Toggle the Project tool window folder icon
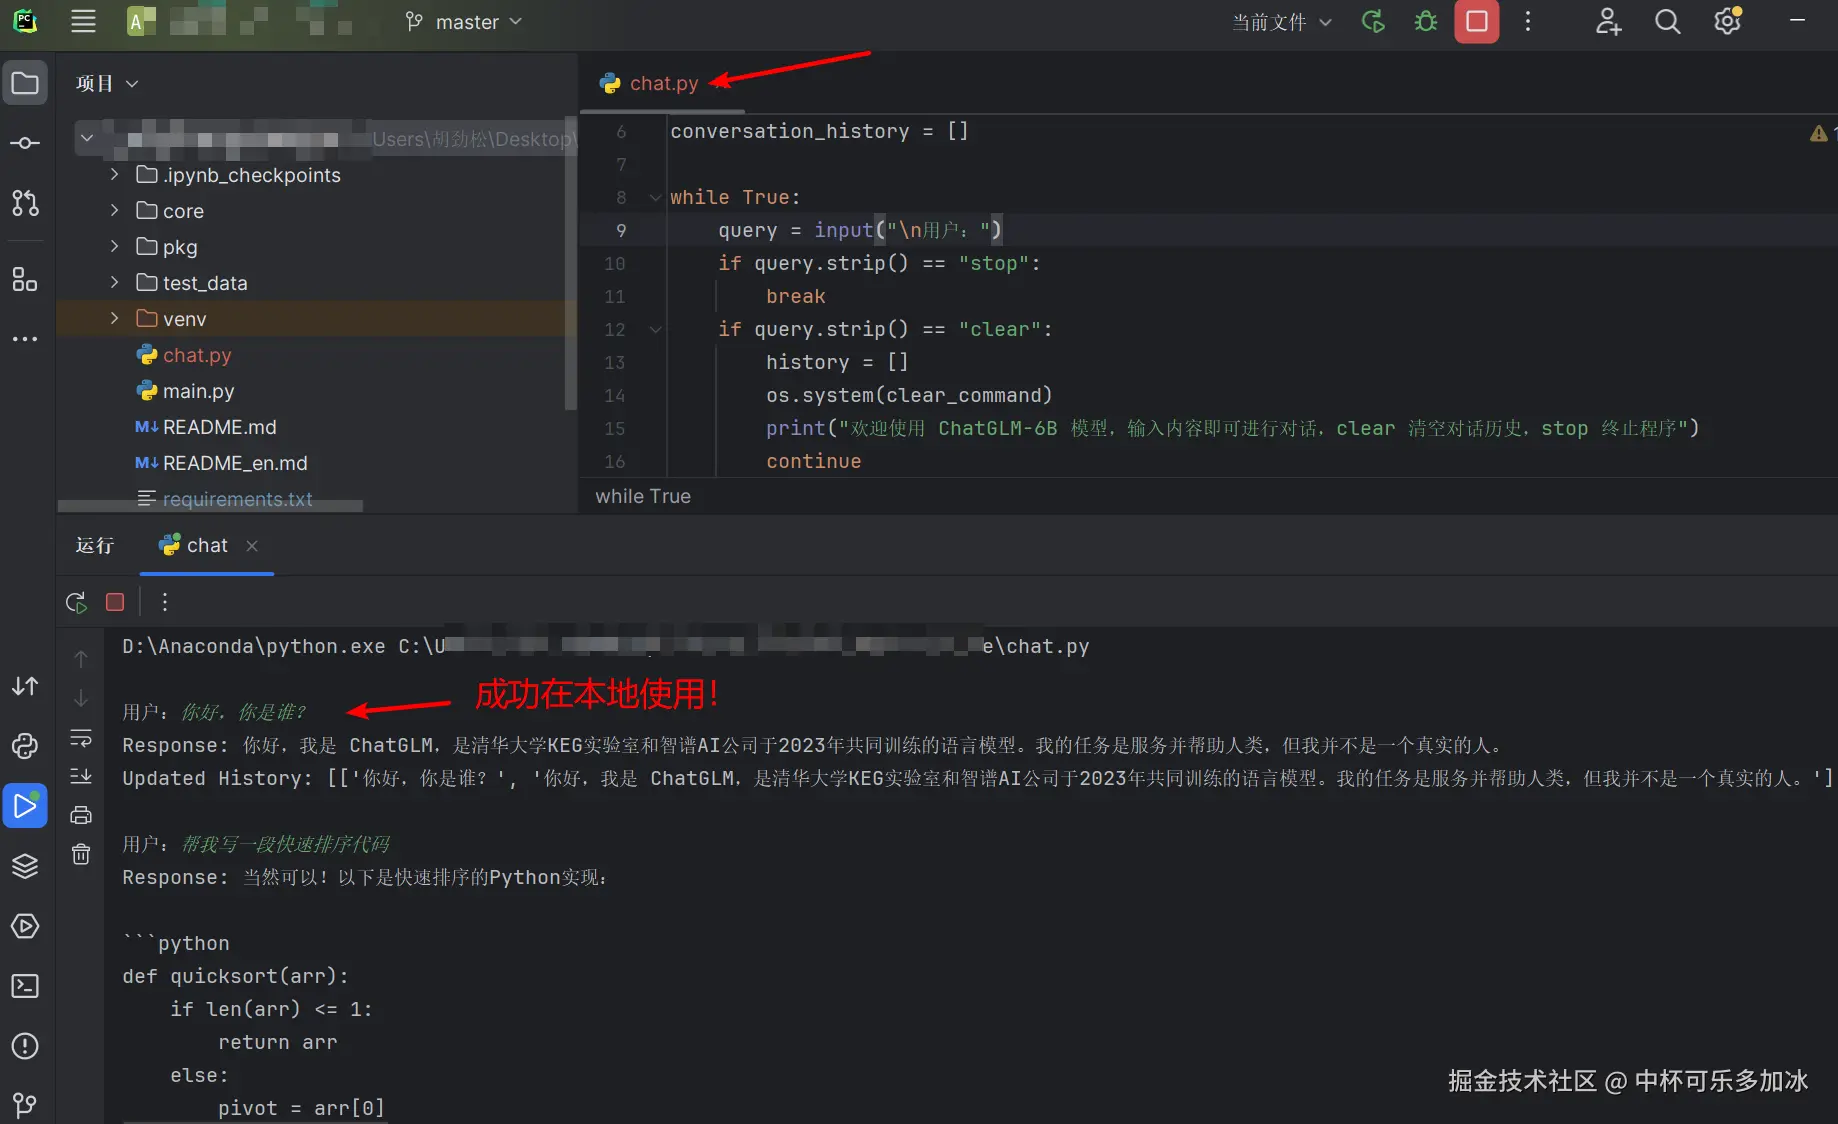This screenshot has height=1124, width=1838. coord(25,83)
